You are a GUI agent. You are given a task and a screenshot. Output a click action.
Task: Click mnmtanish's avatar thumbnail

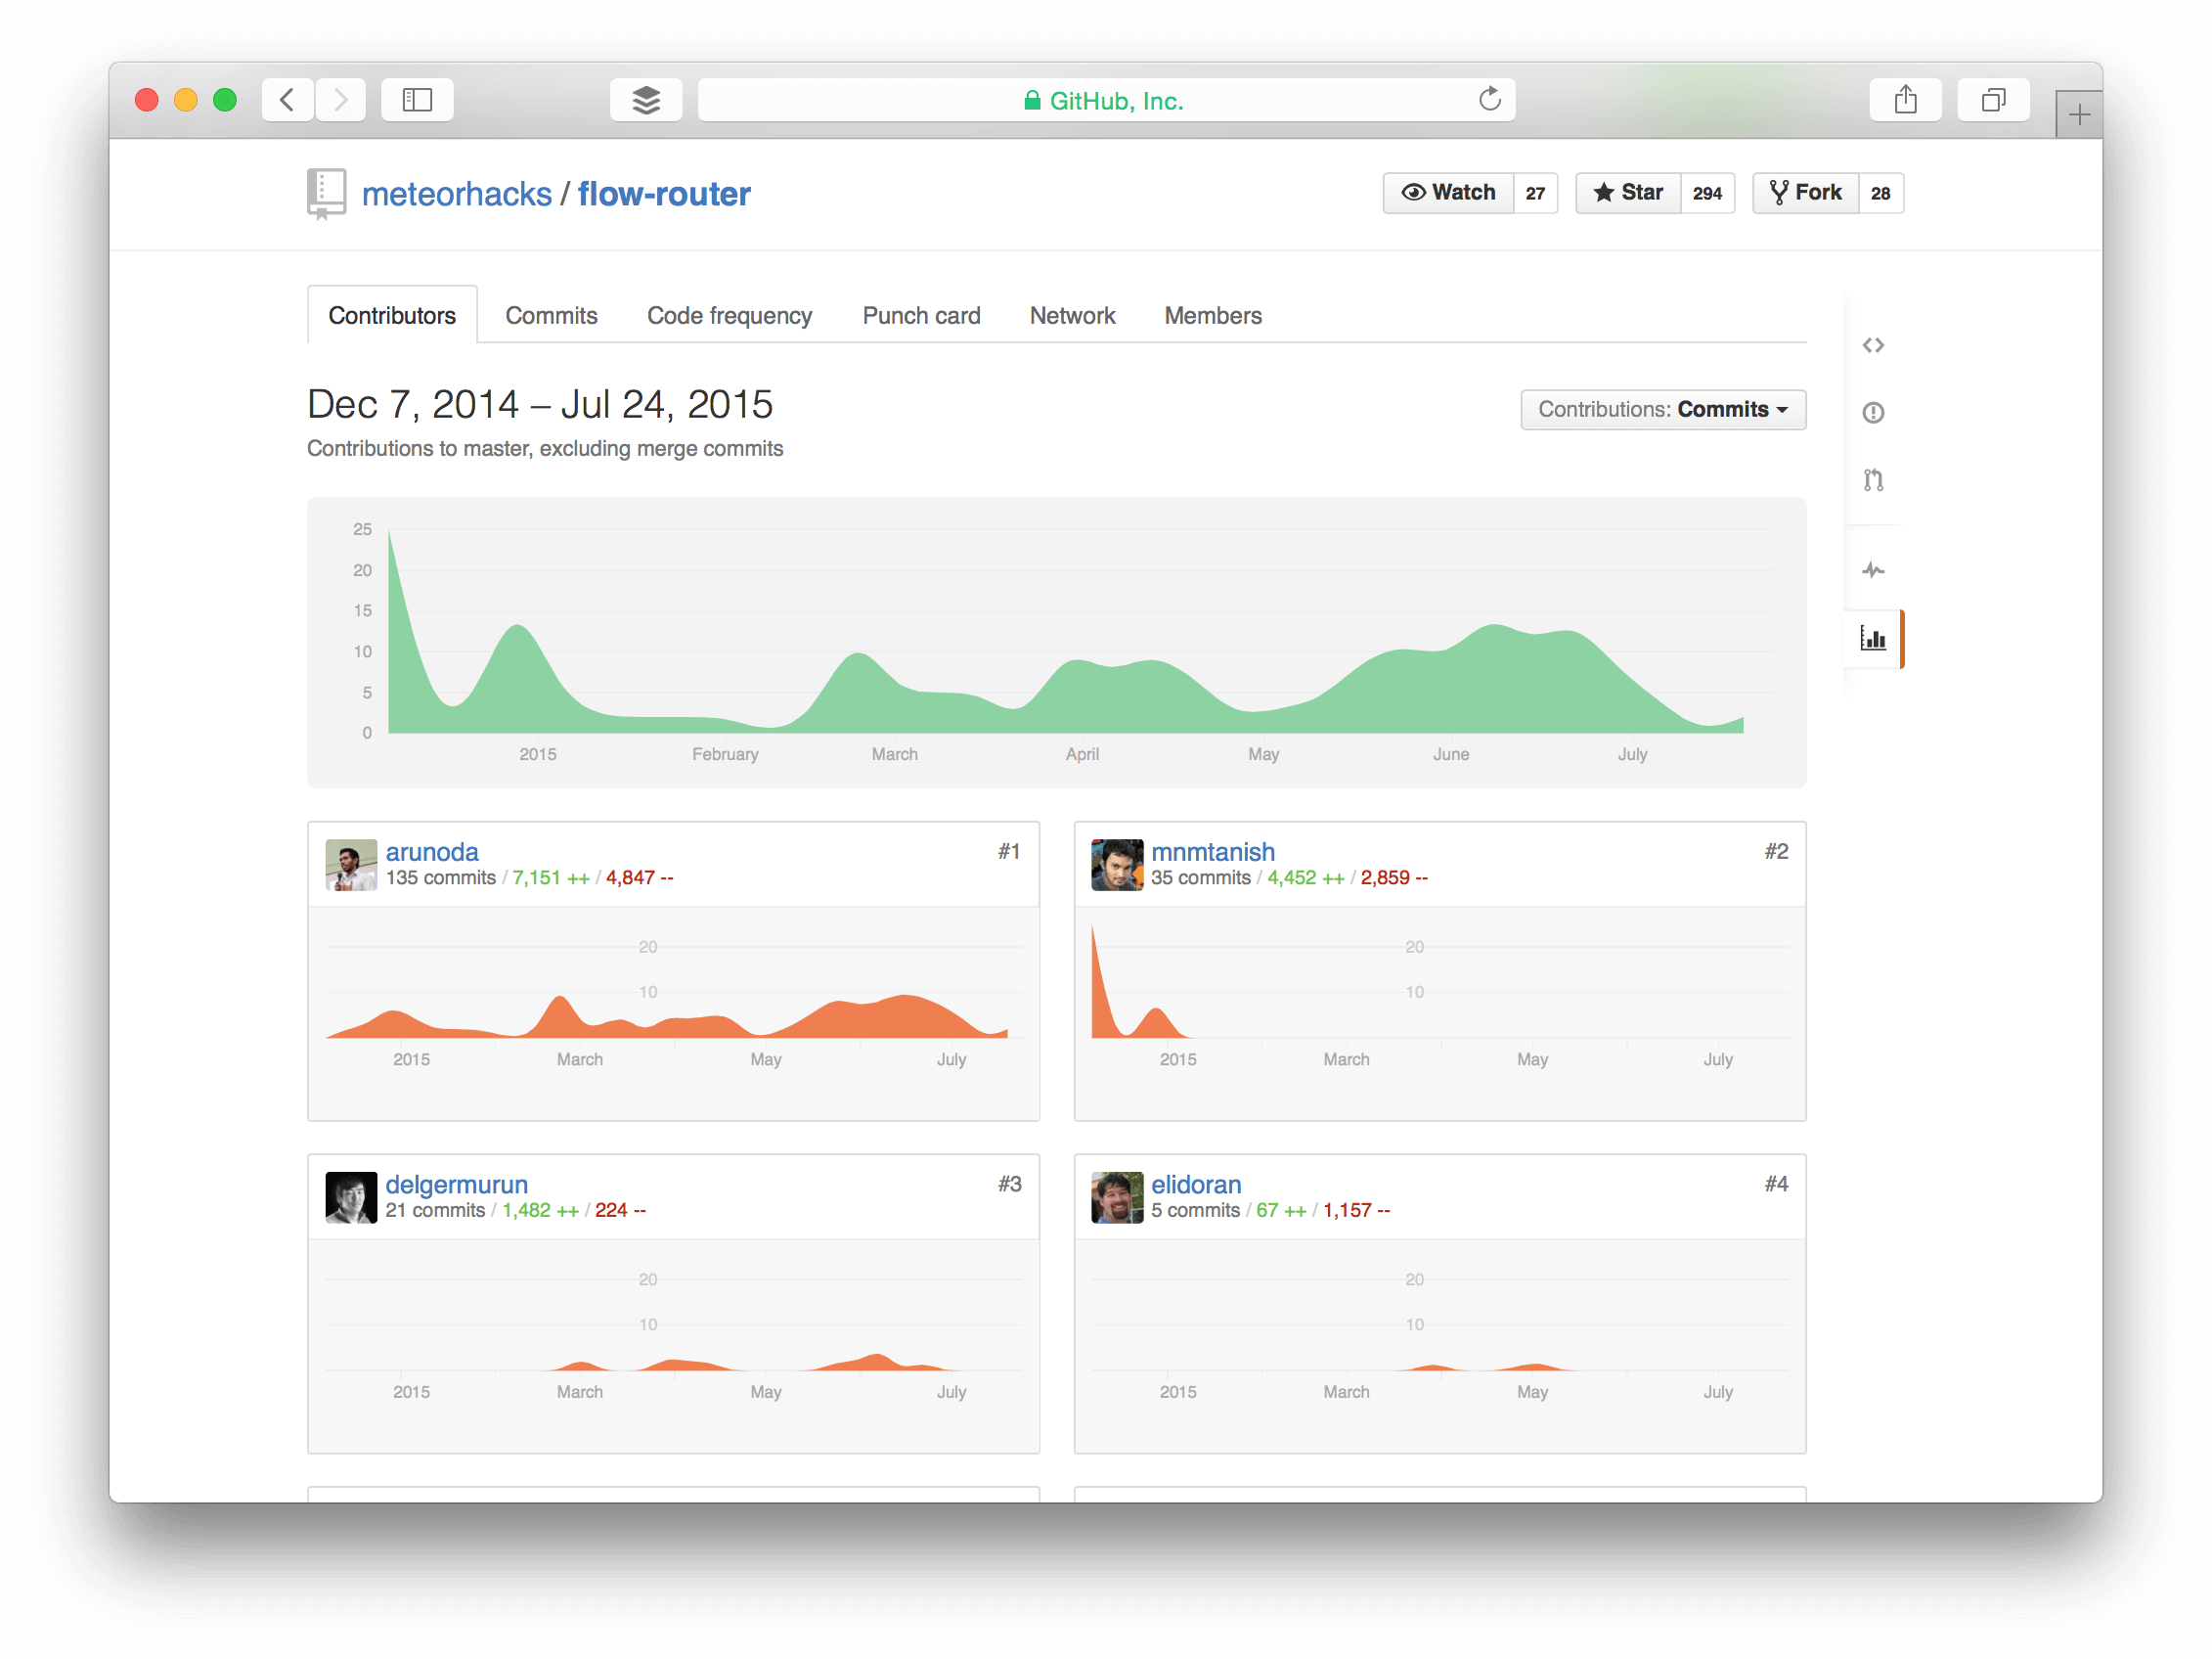(x=1116, y=864)
